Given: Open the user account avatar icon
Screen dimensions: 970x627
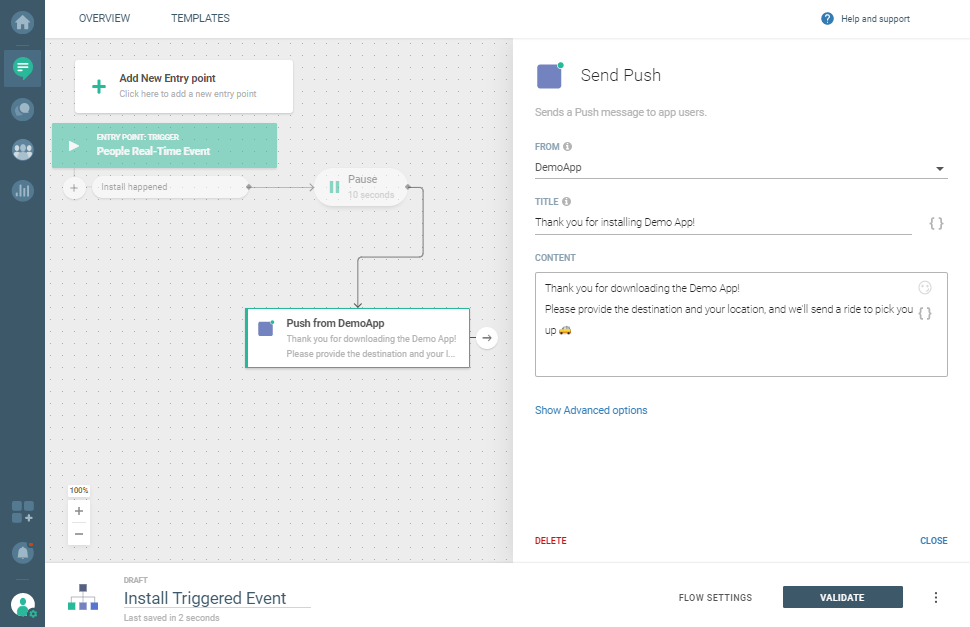Looking at the screenshot, I should 22,605.
